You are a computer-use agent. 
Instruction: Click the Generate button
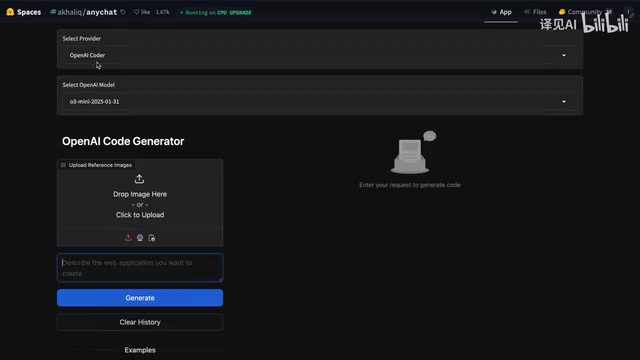pos(140,298)
